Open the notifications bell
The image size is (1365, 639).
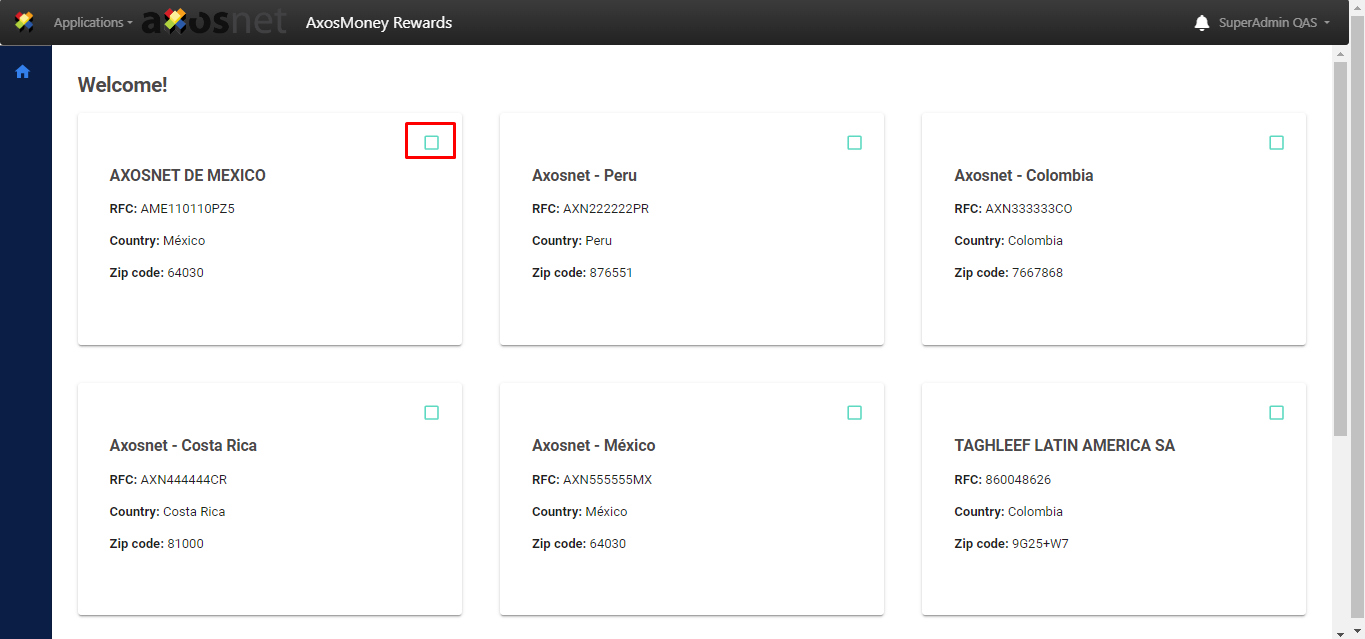(1202, 23)
